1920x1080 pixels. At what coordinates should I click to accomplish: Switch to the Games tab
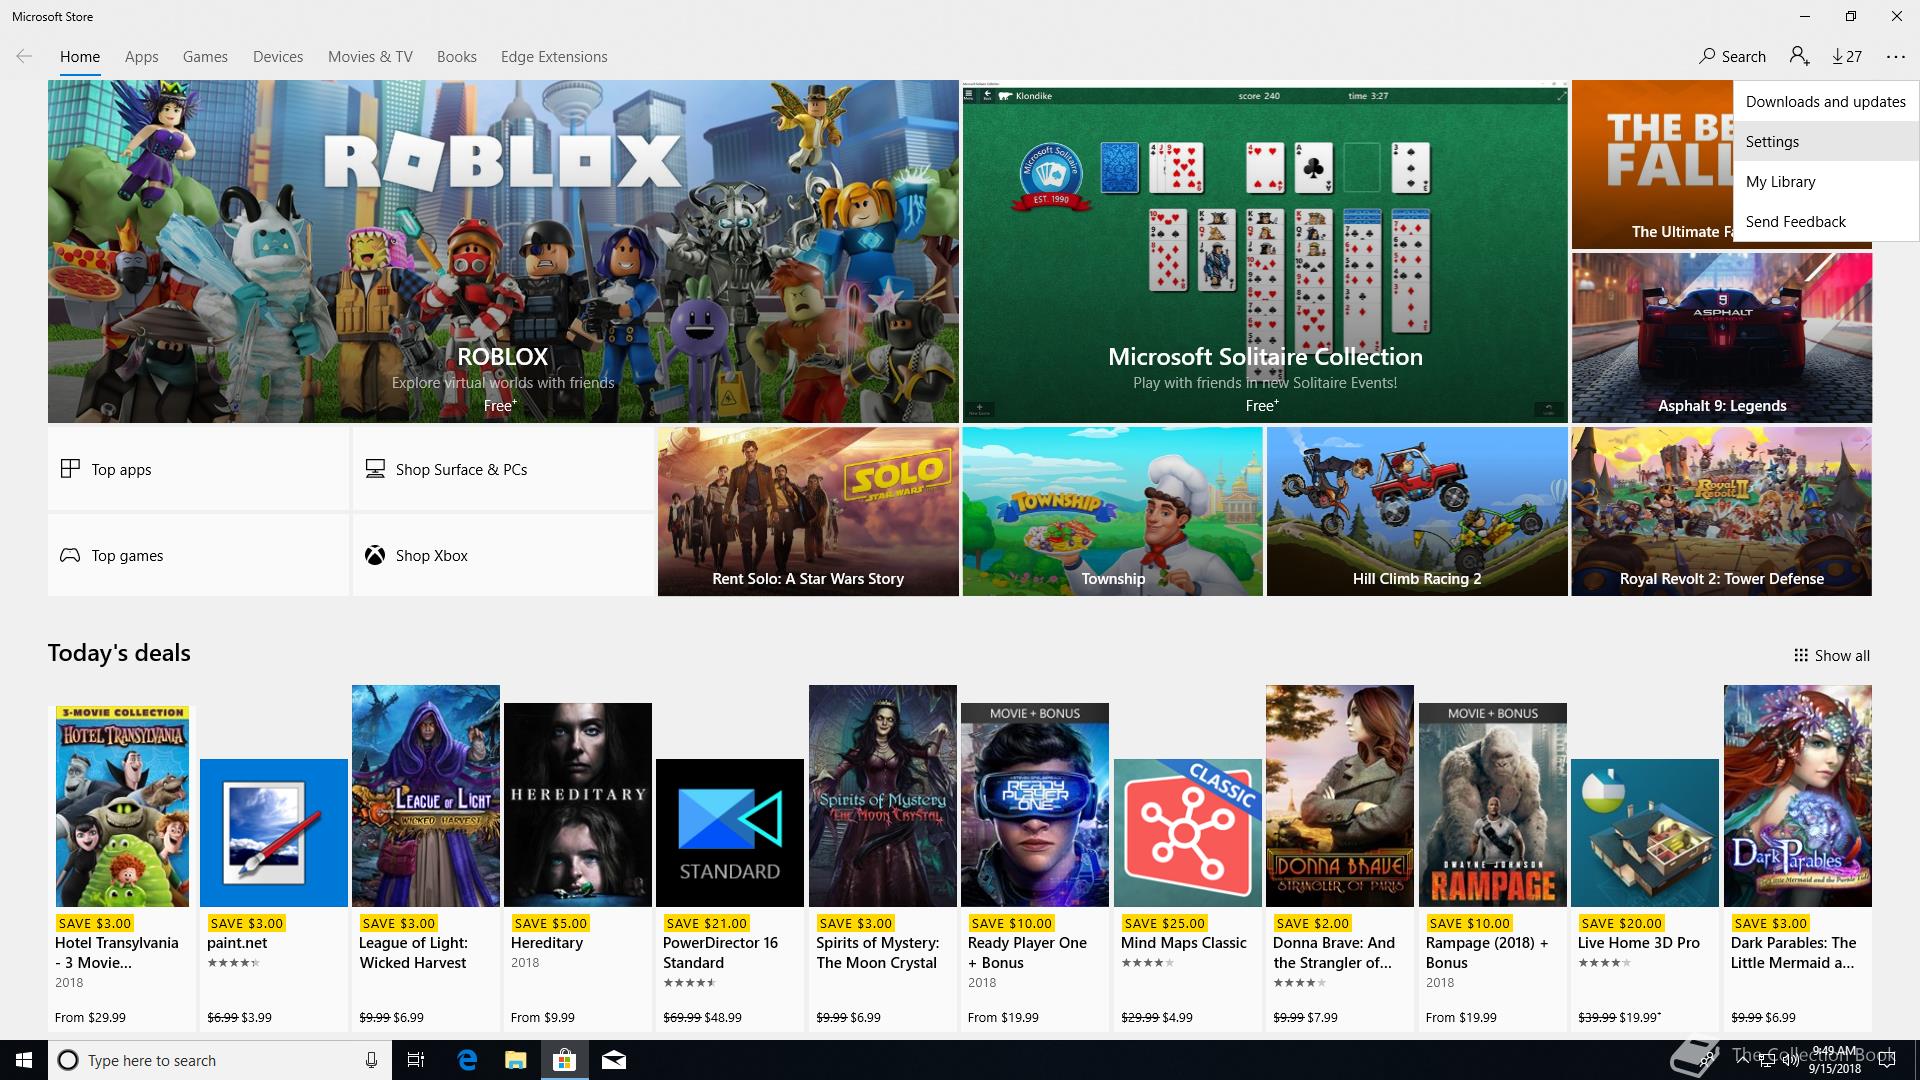click(205, 57)
